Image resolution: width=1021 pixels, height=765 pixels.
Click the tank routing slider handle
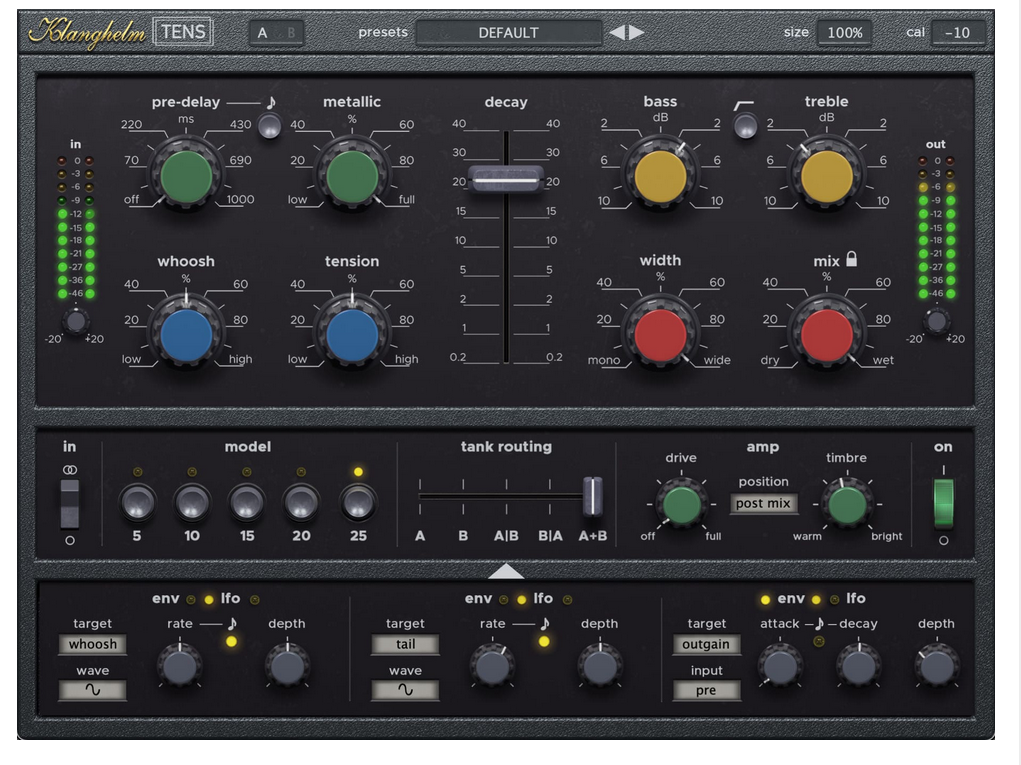click(593, 496)
